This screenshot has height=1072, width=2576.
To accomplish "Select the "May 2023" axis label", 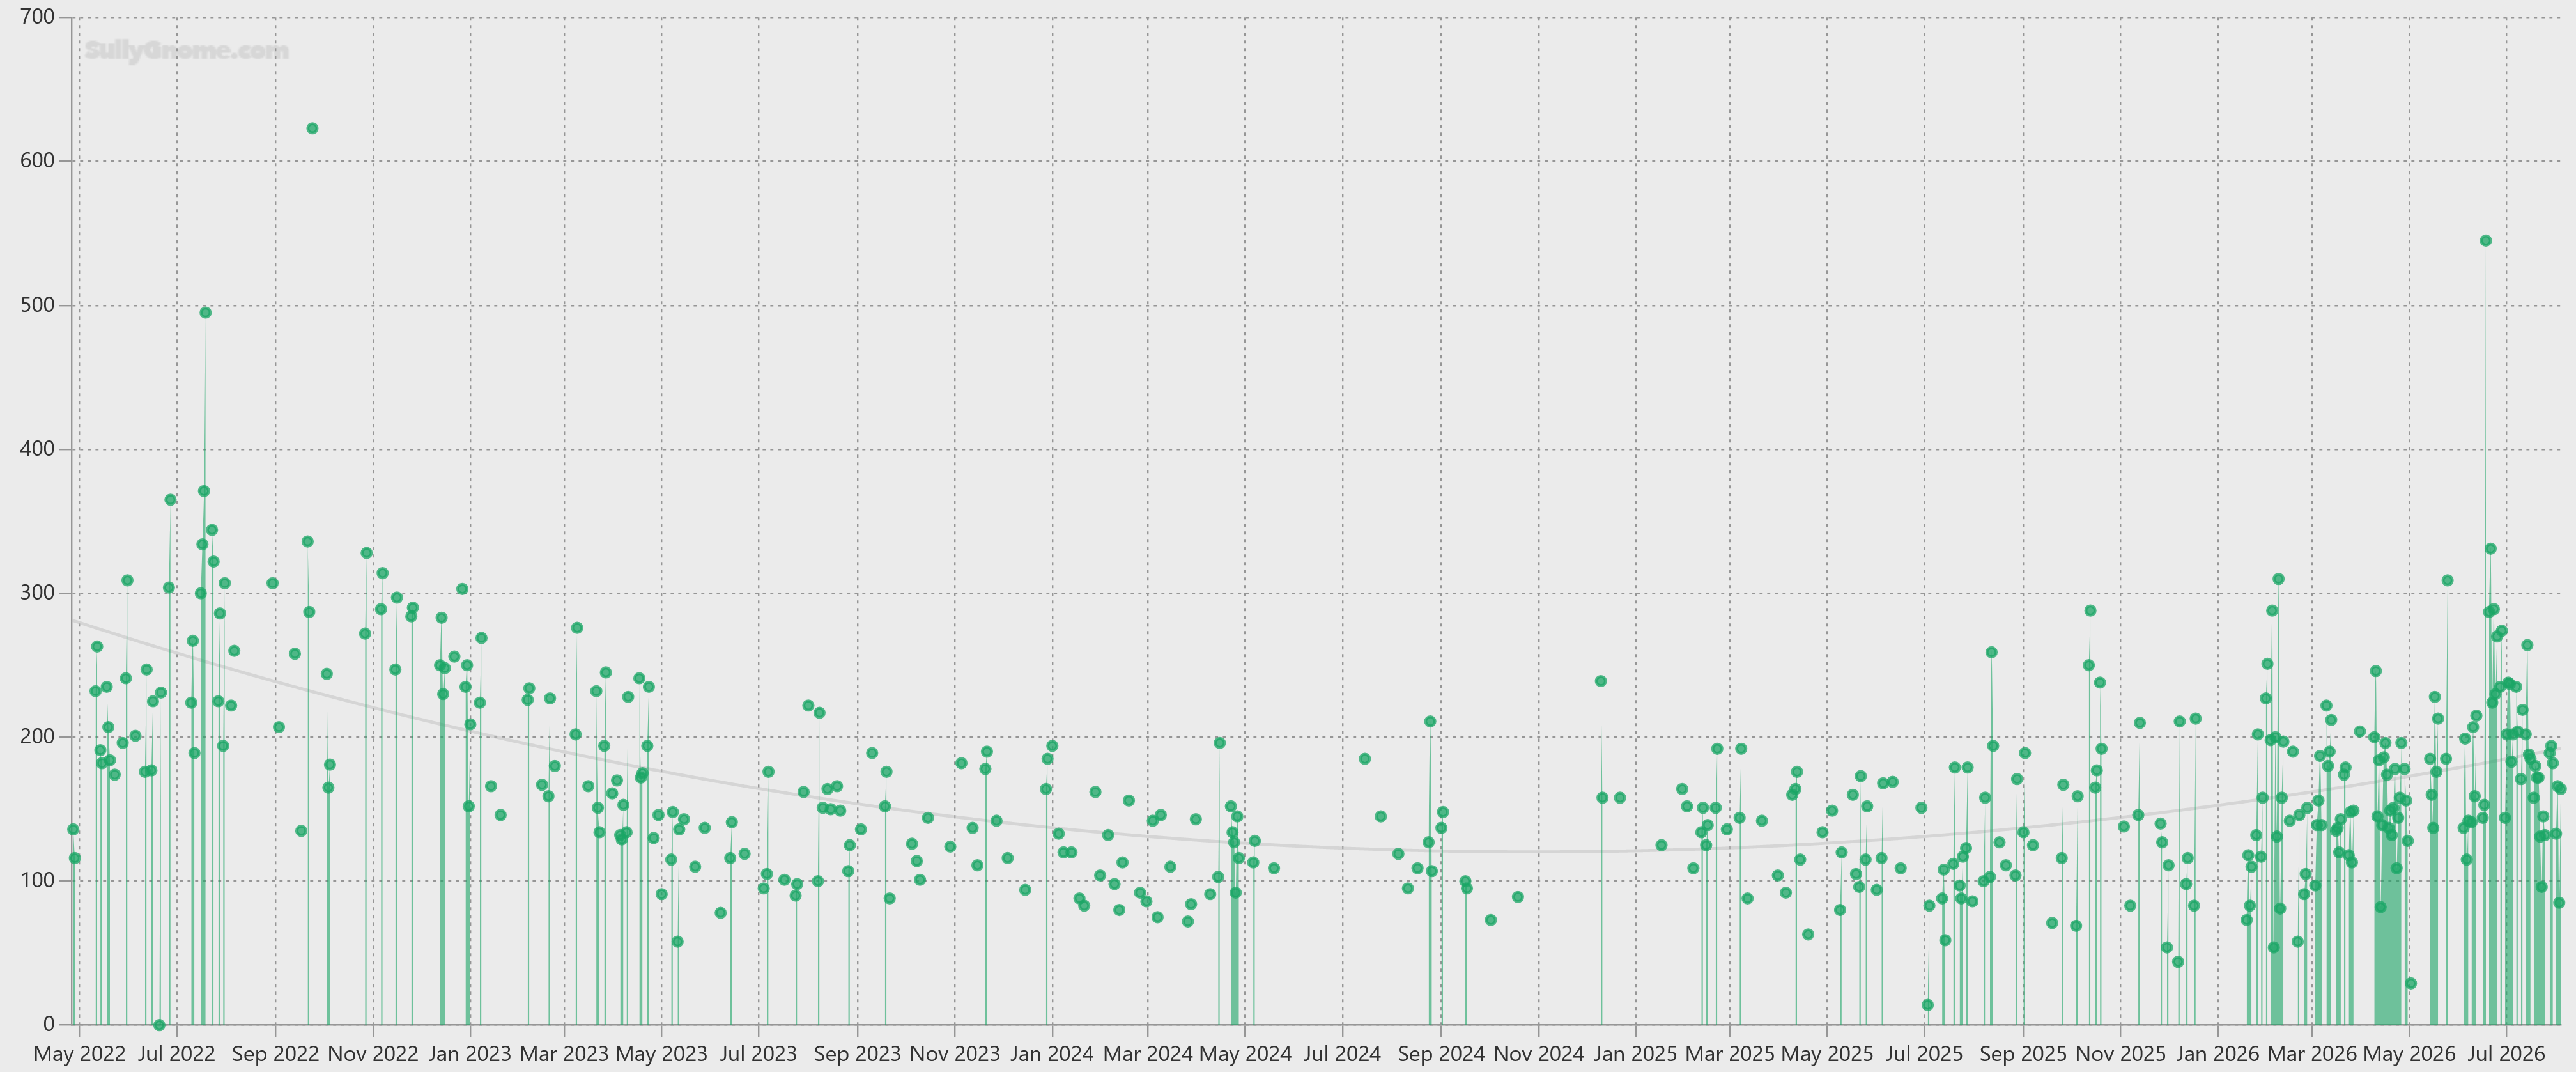I will click(x=661, y=1054).
